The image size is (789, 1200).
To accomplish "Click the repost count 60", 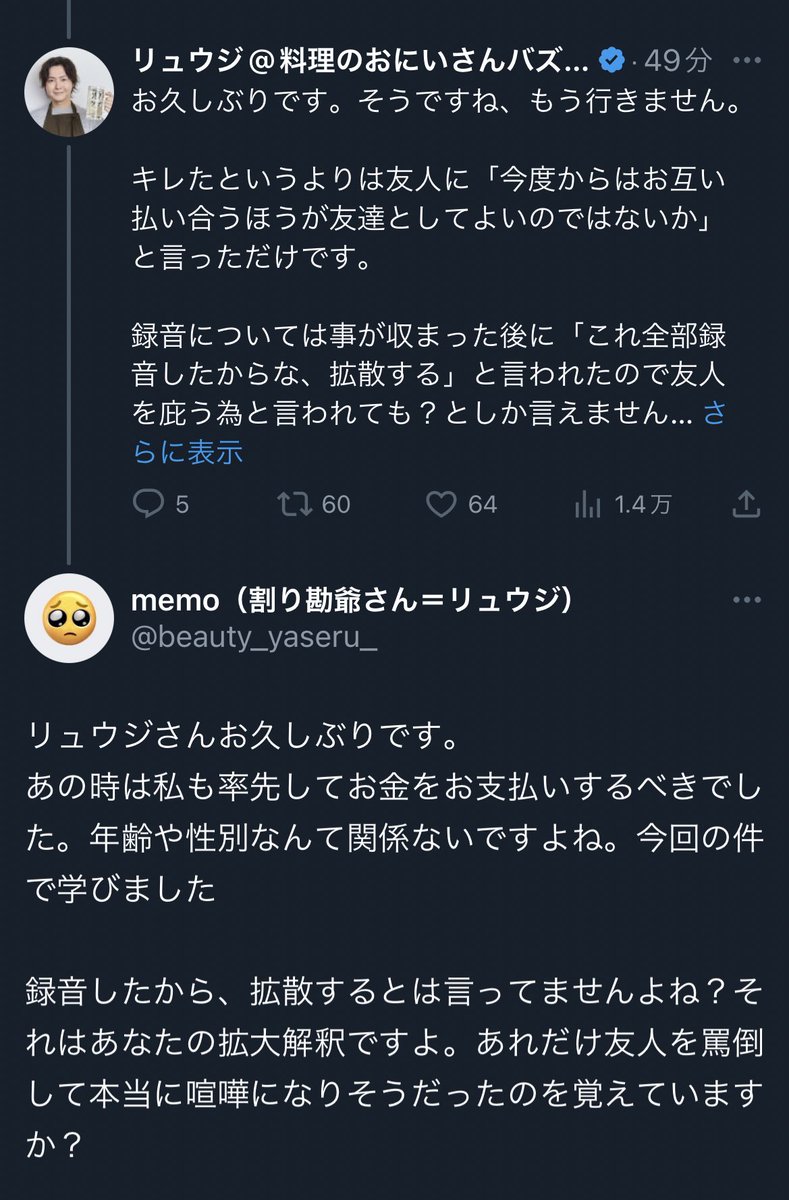I will point(336,505).
